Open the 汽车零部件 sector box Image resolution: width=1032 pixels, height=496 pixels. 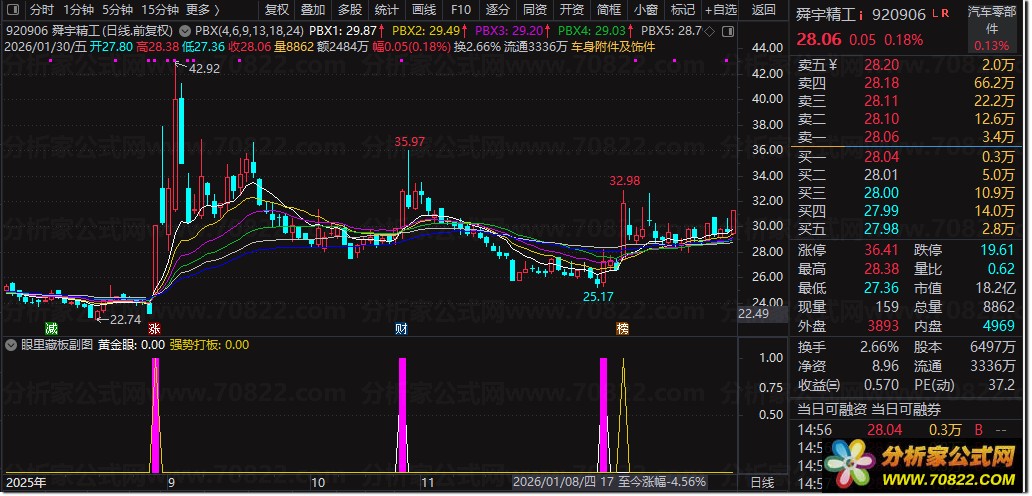992,28
